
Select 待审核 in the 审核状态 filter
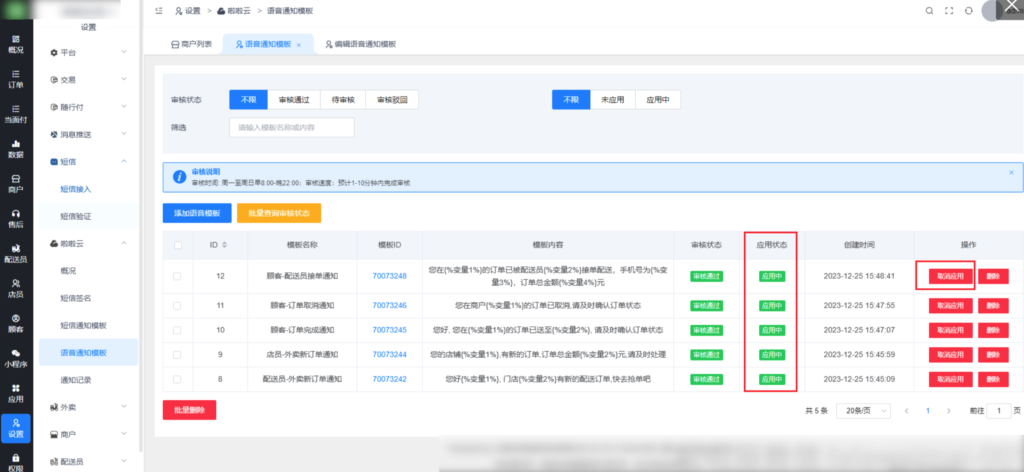click(343, 100)
